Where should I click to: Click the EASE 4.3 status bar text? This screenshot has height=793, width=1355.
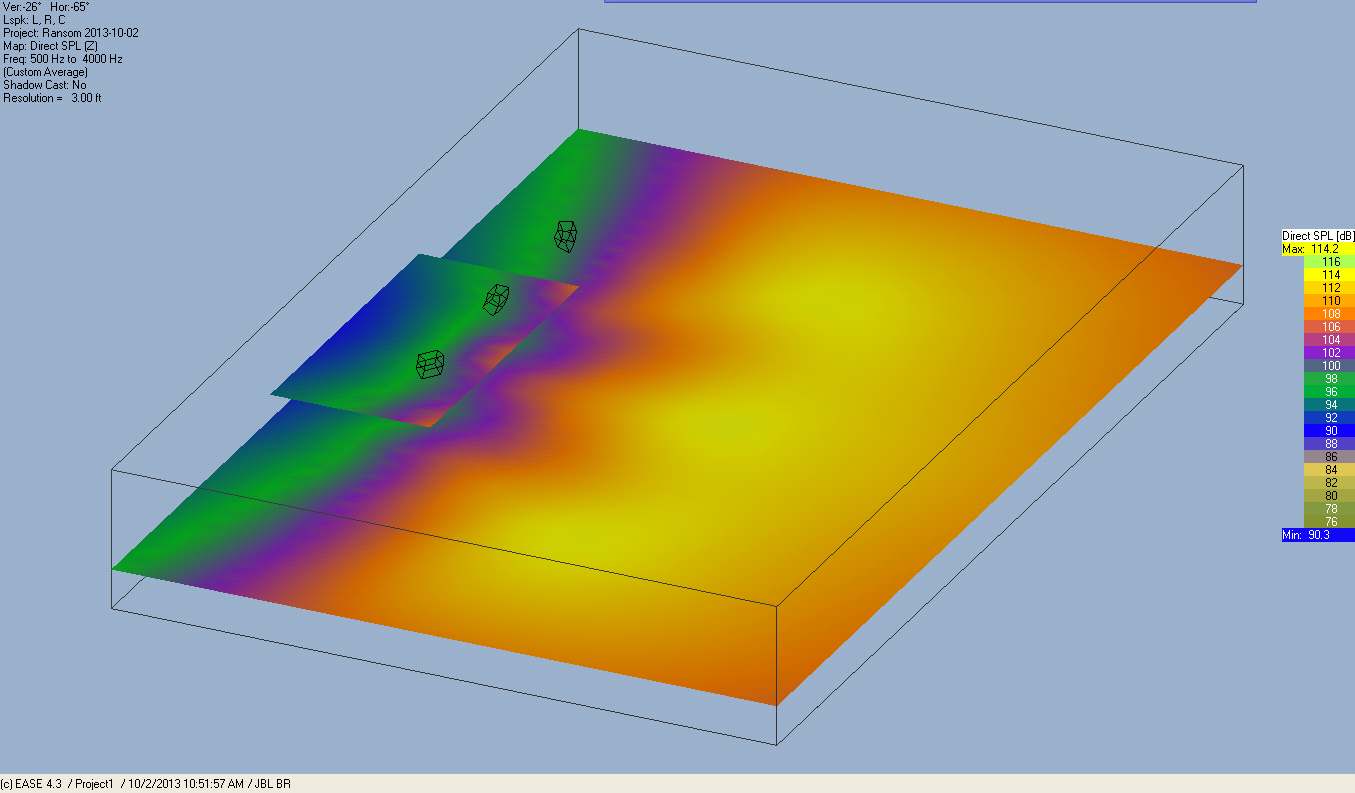point(146,784)
